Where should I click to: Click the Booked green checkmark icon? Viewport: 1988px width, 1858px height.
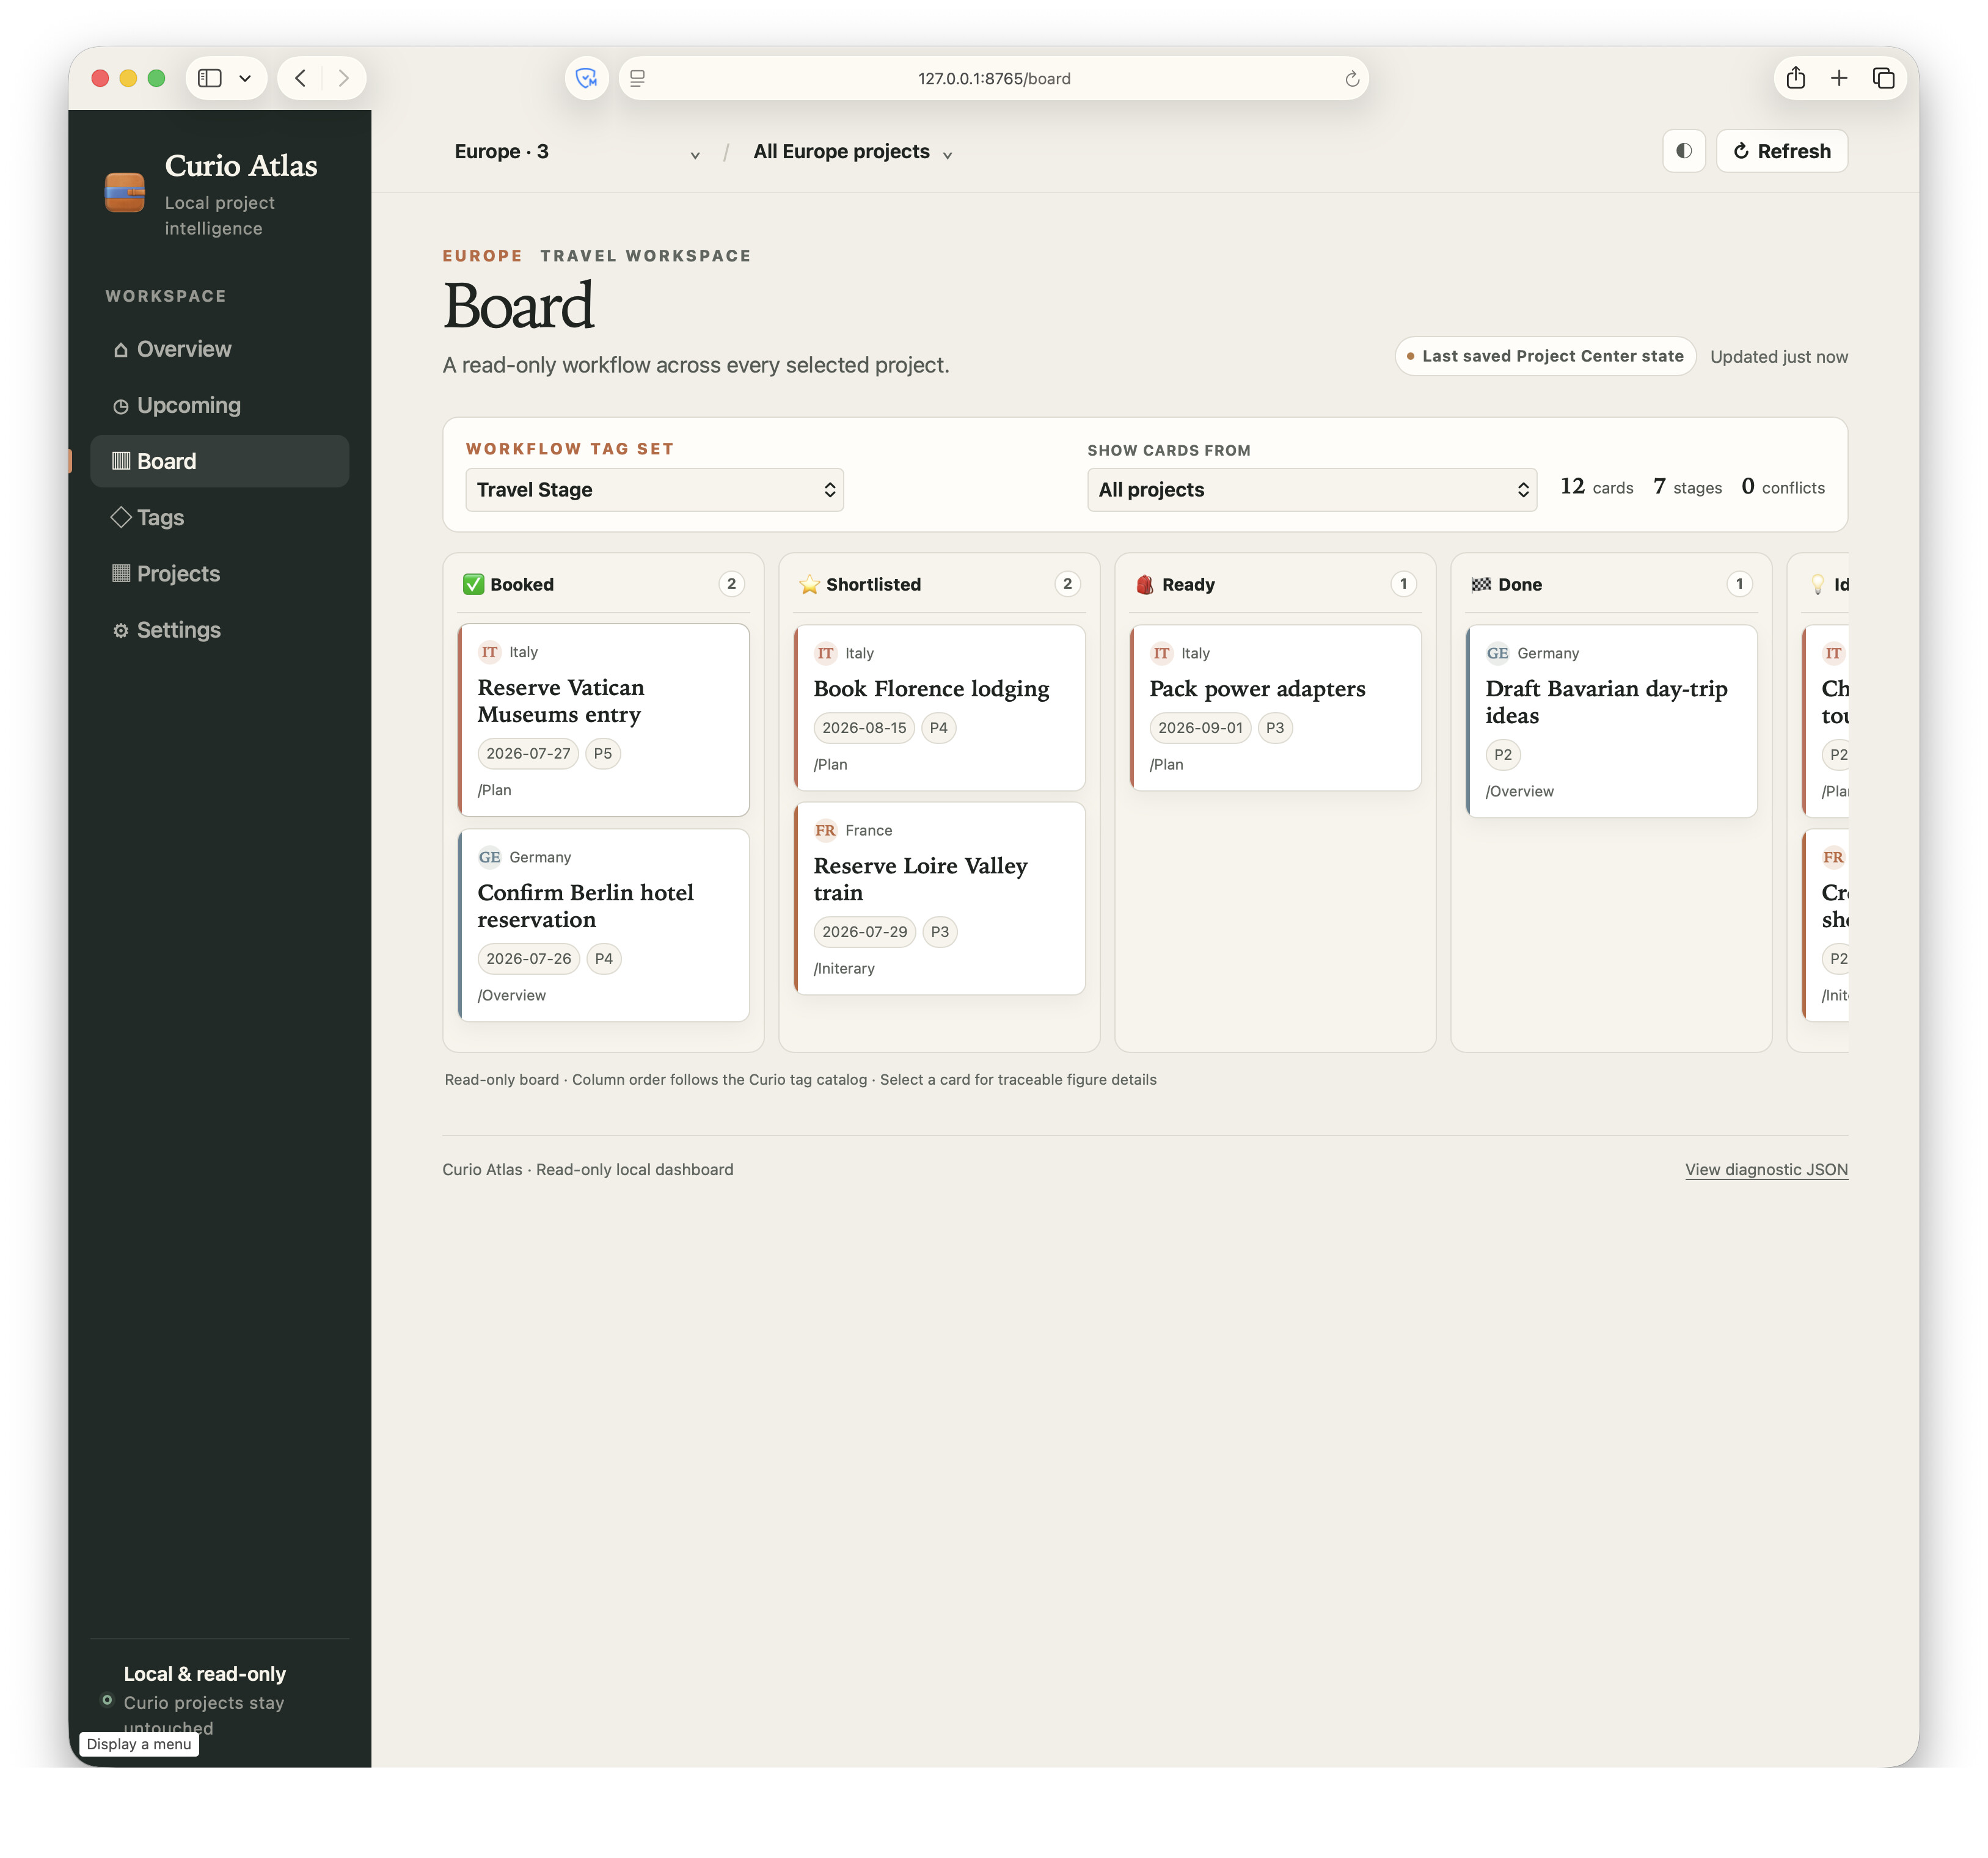(x=474, y=585)
